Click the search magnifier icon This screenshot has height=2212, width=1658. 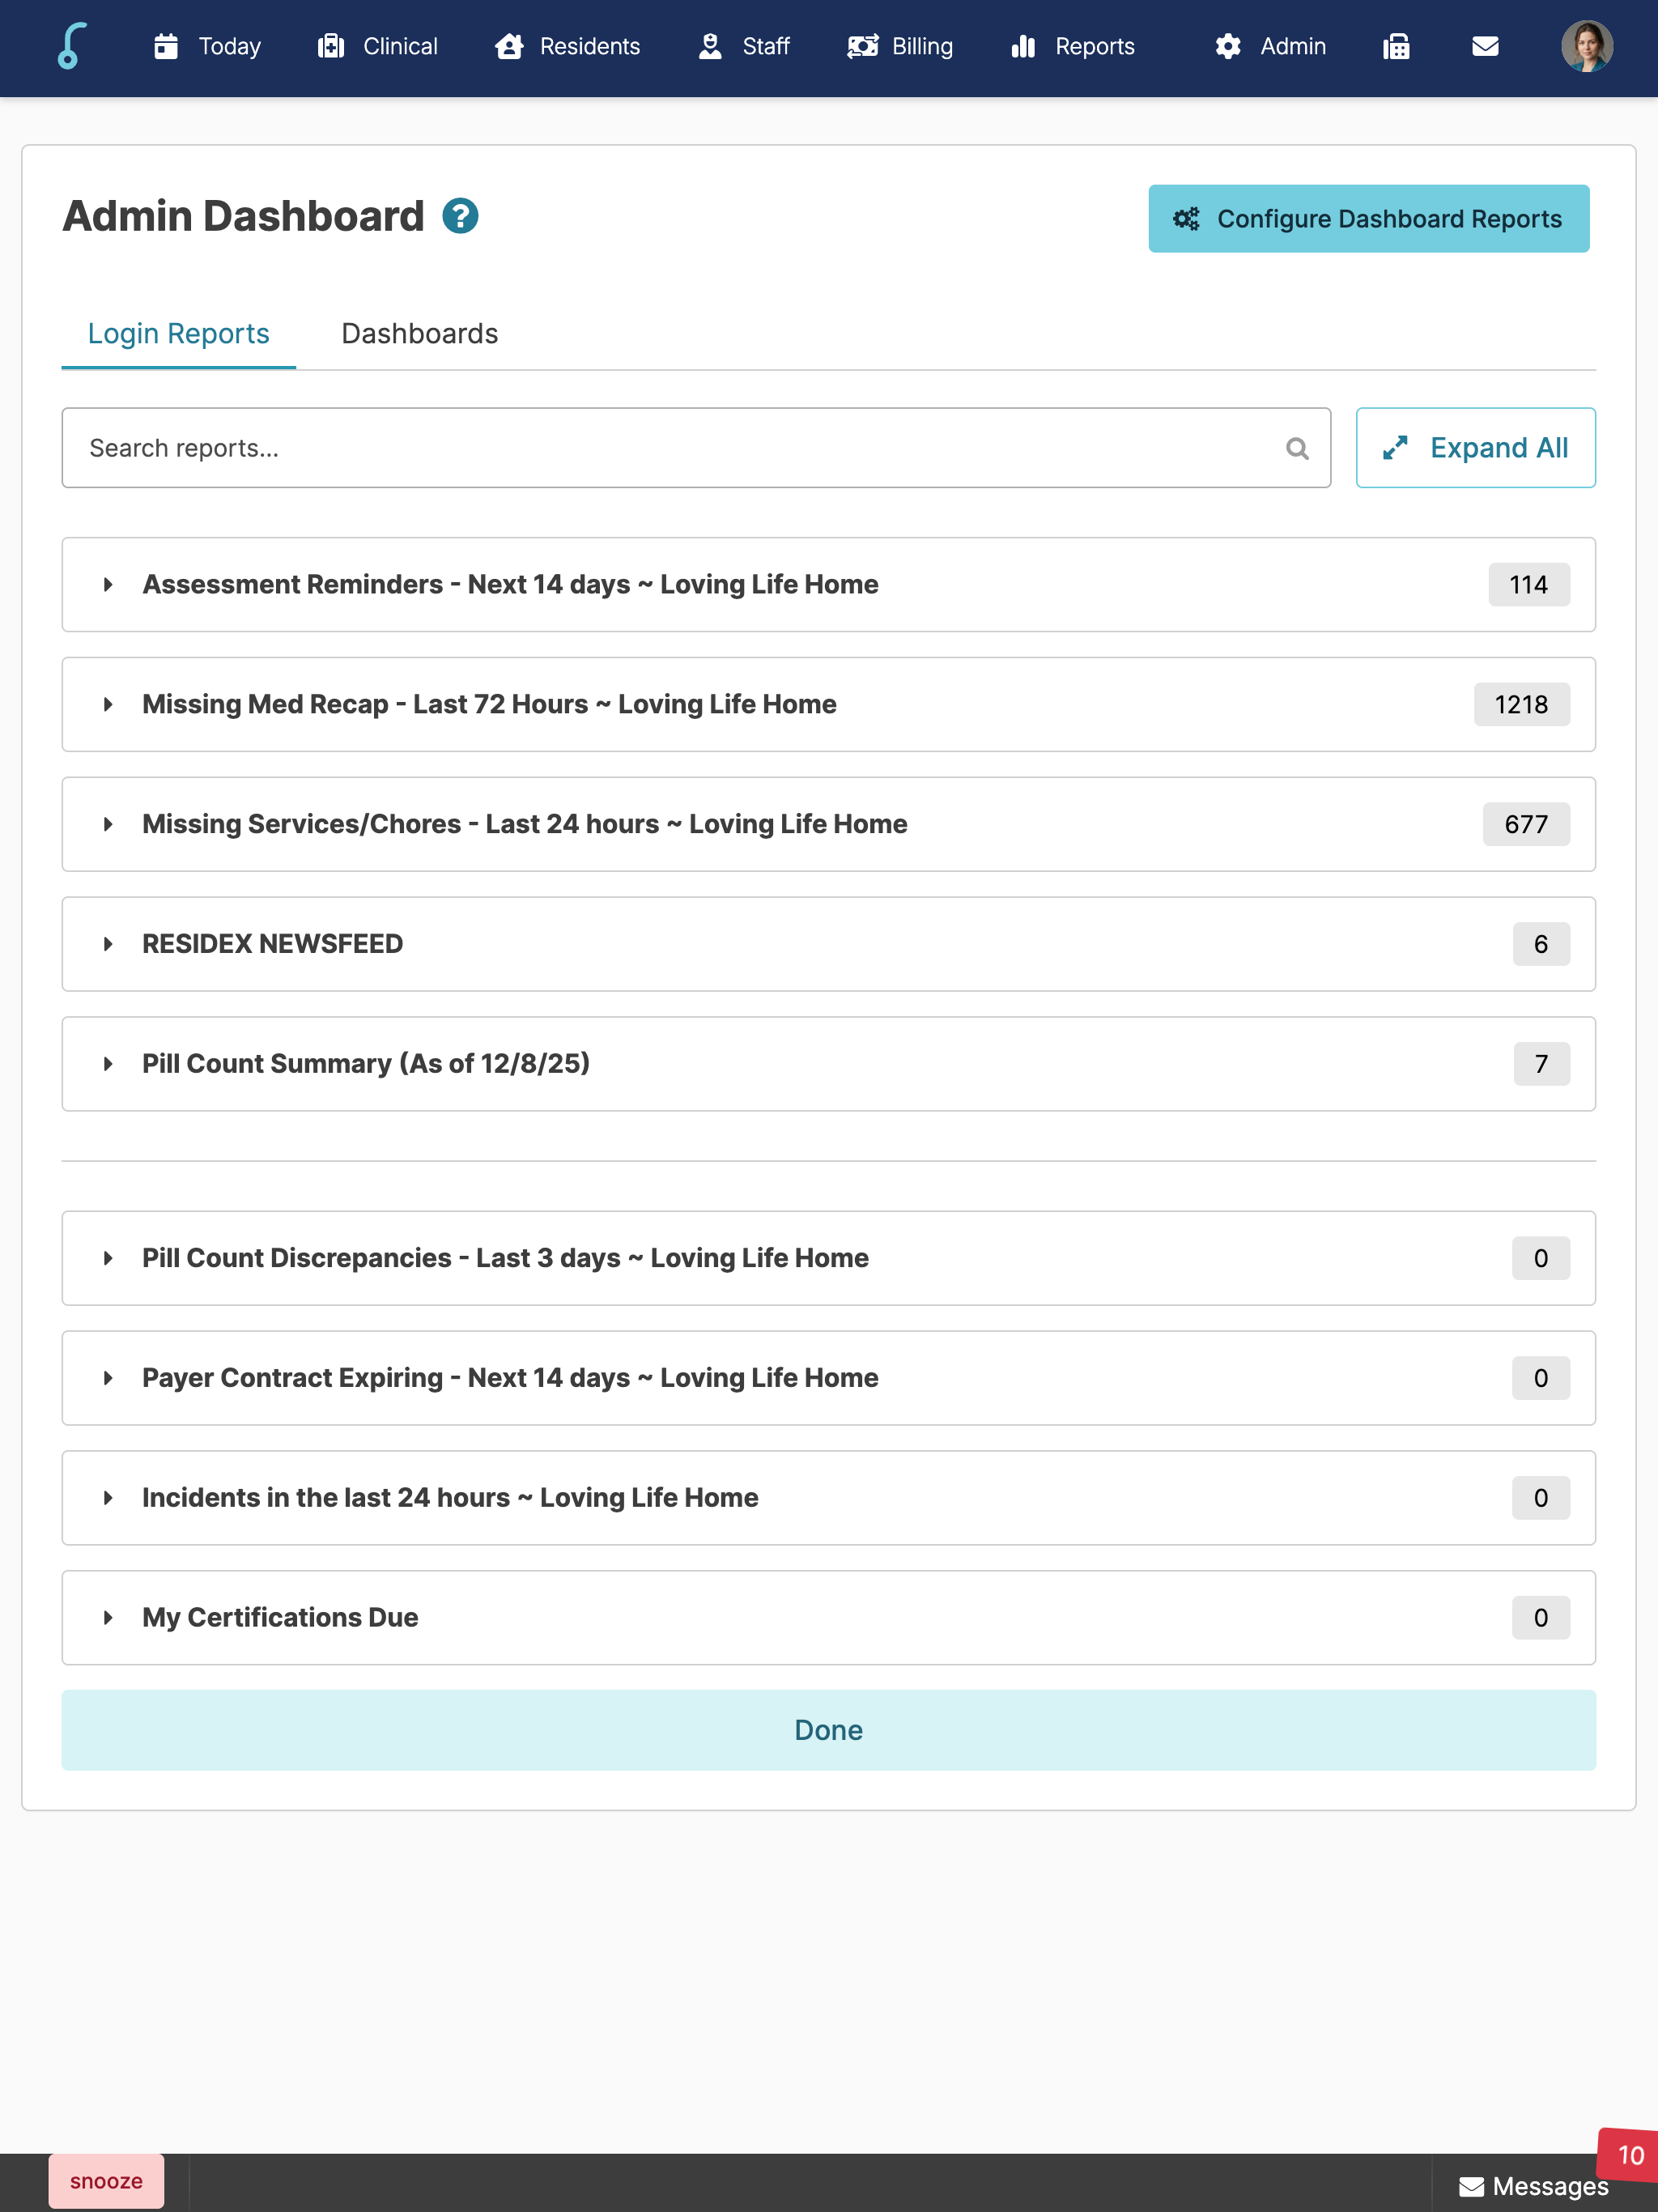point(1297,449)
